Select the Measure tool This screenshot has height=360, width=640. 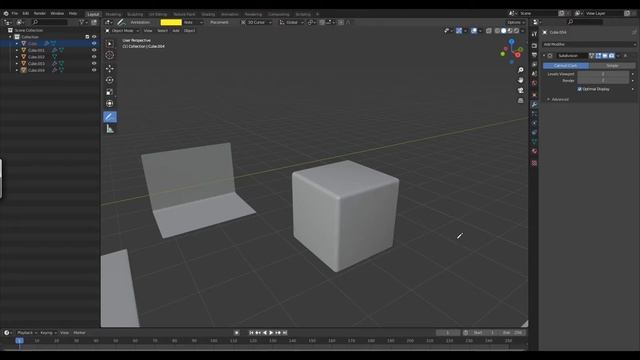[x=110, y=129]
